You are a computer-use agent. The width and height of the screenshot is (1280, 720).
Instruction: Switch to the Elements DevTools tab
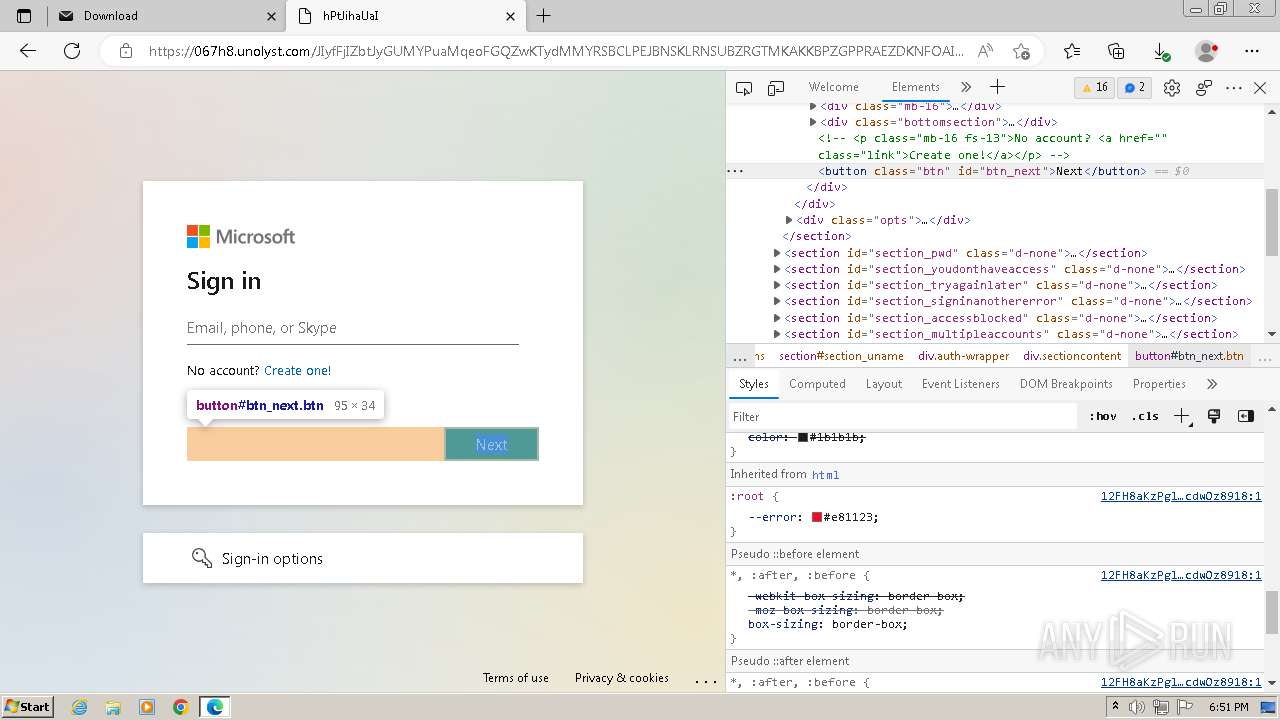[x=915, y=87]
